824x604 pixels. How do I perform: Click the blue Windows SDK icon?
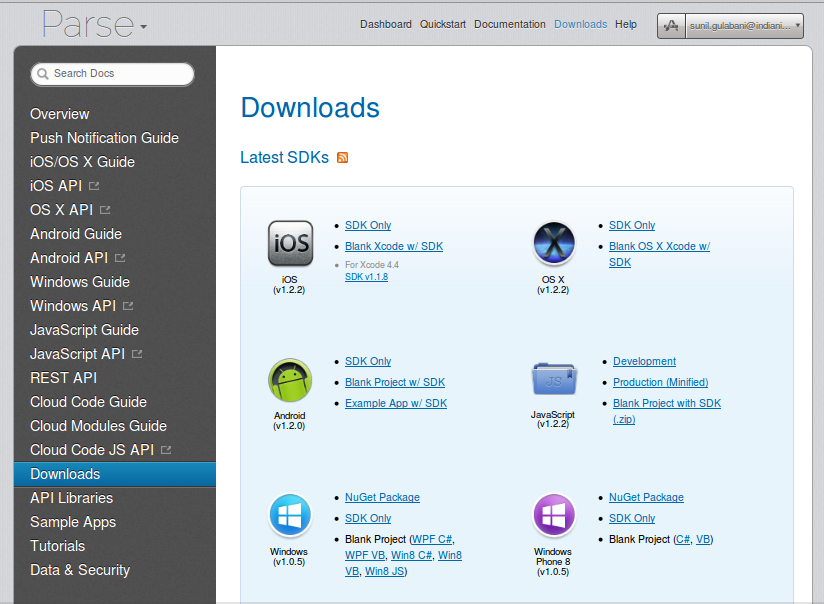click(x=290, y=515)
